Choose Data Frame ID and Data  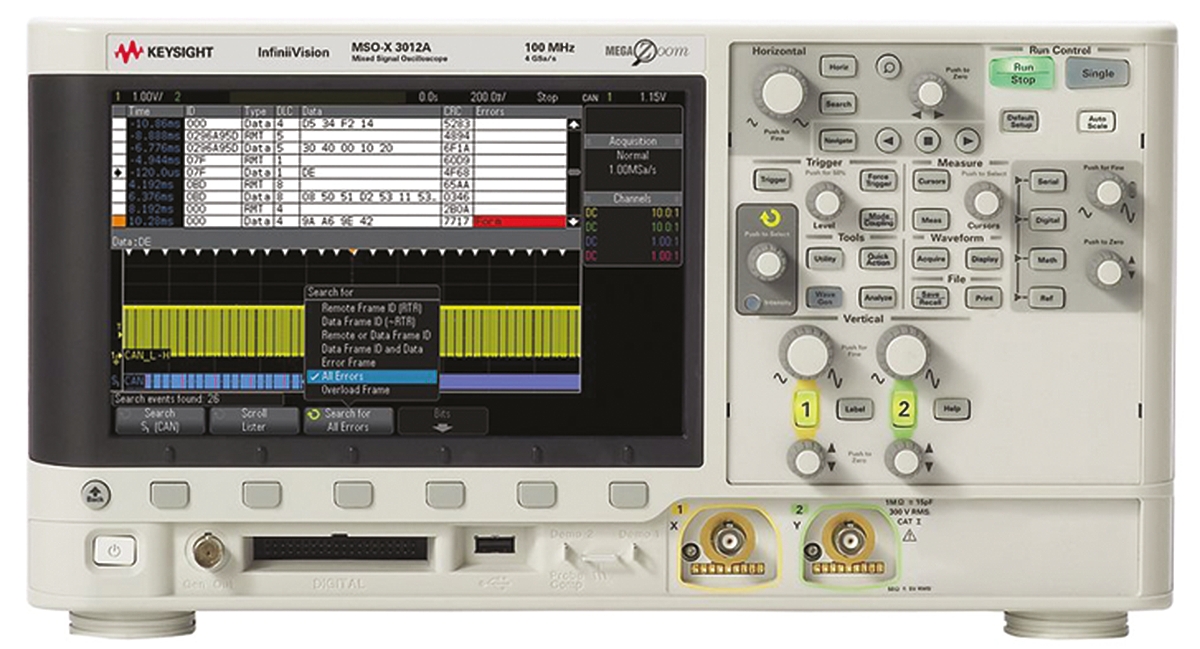tap(371, 349)
